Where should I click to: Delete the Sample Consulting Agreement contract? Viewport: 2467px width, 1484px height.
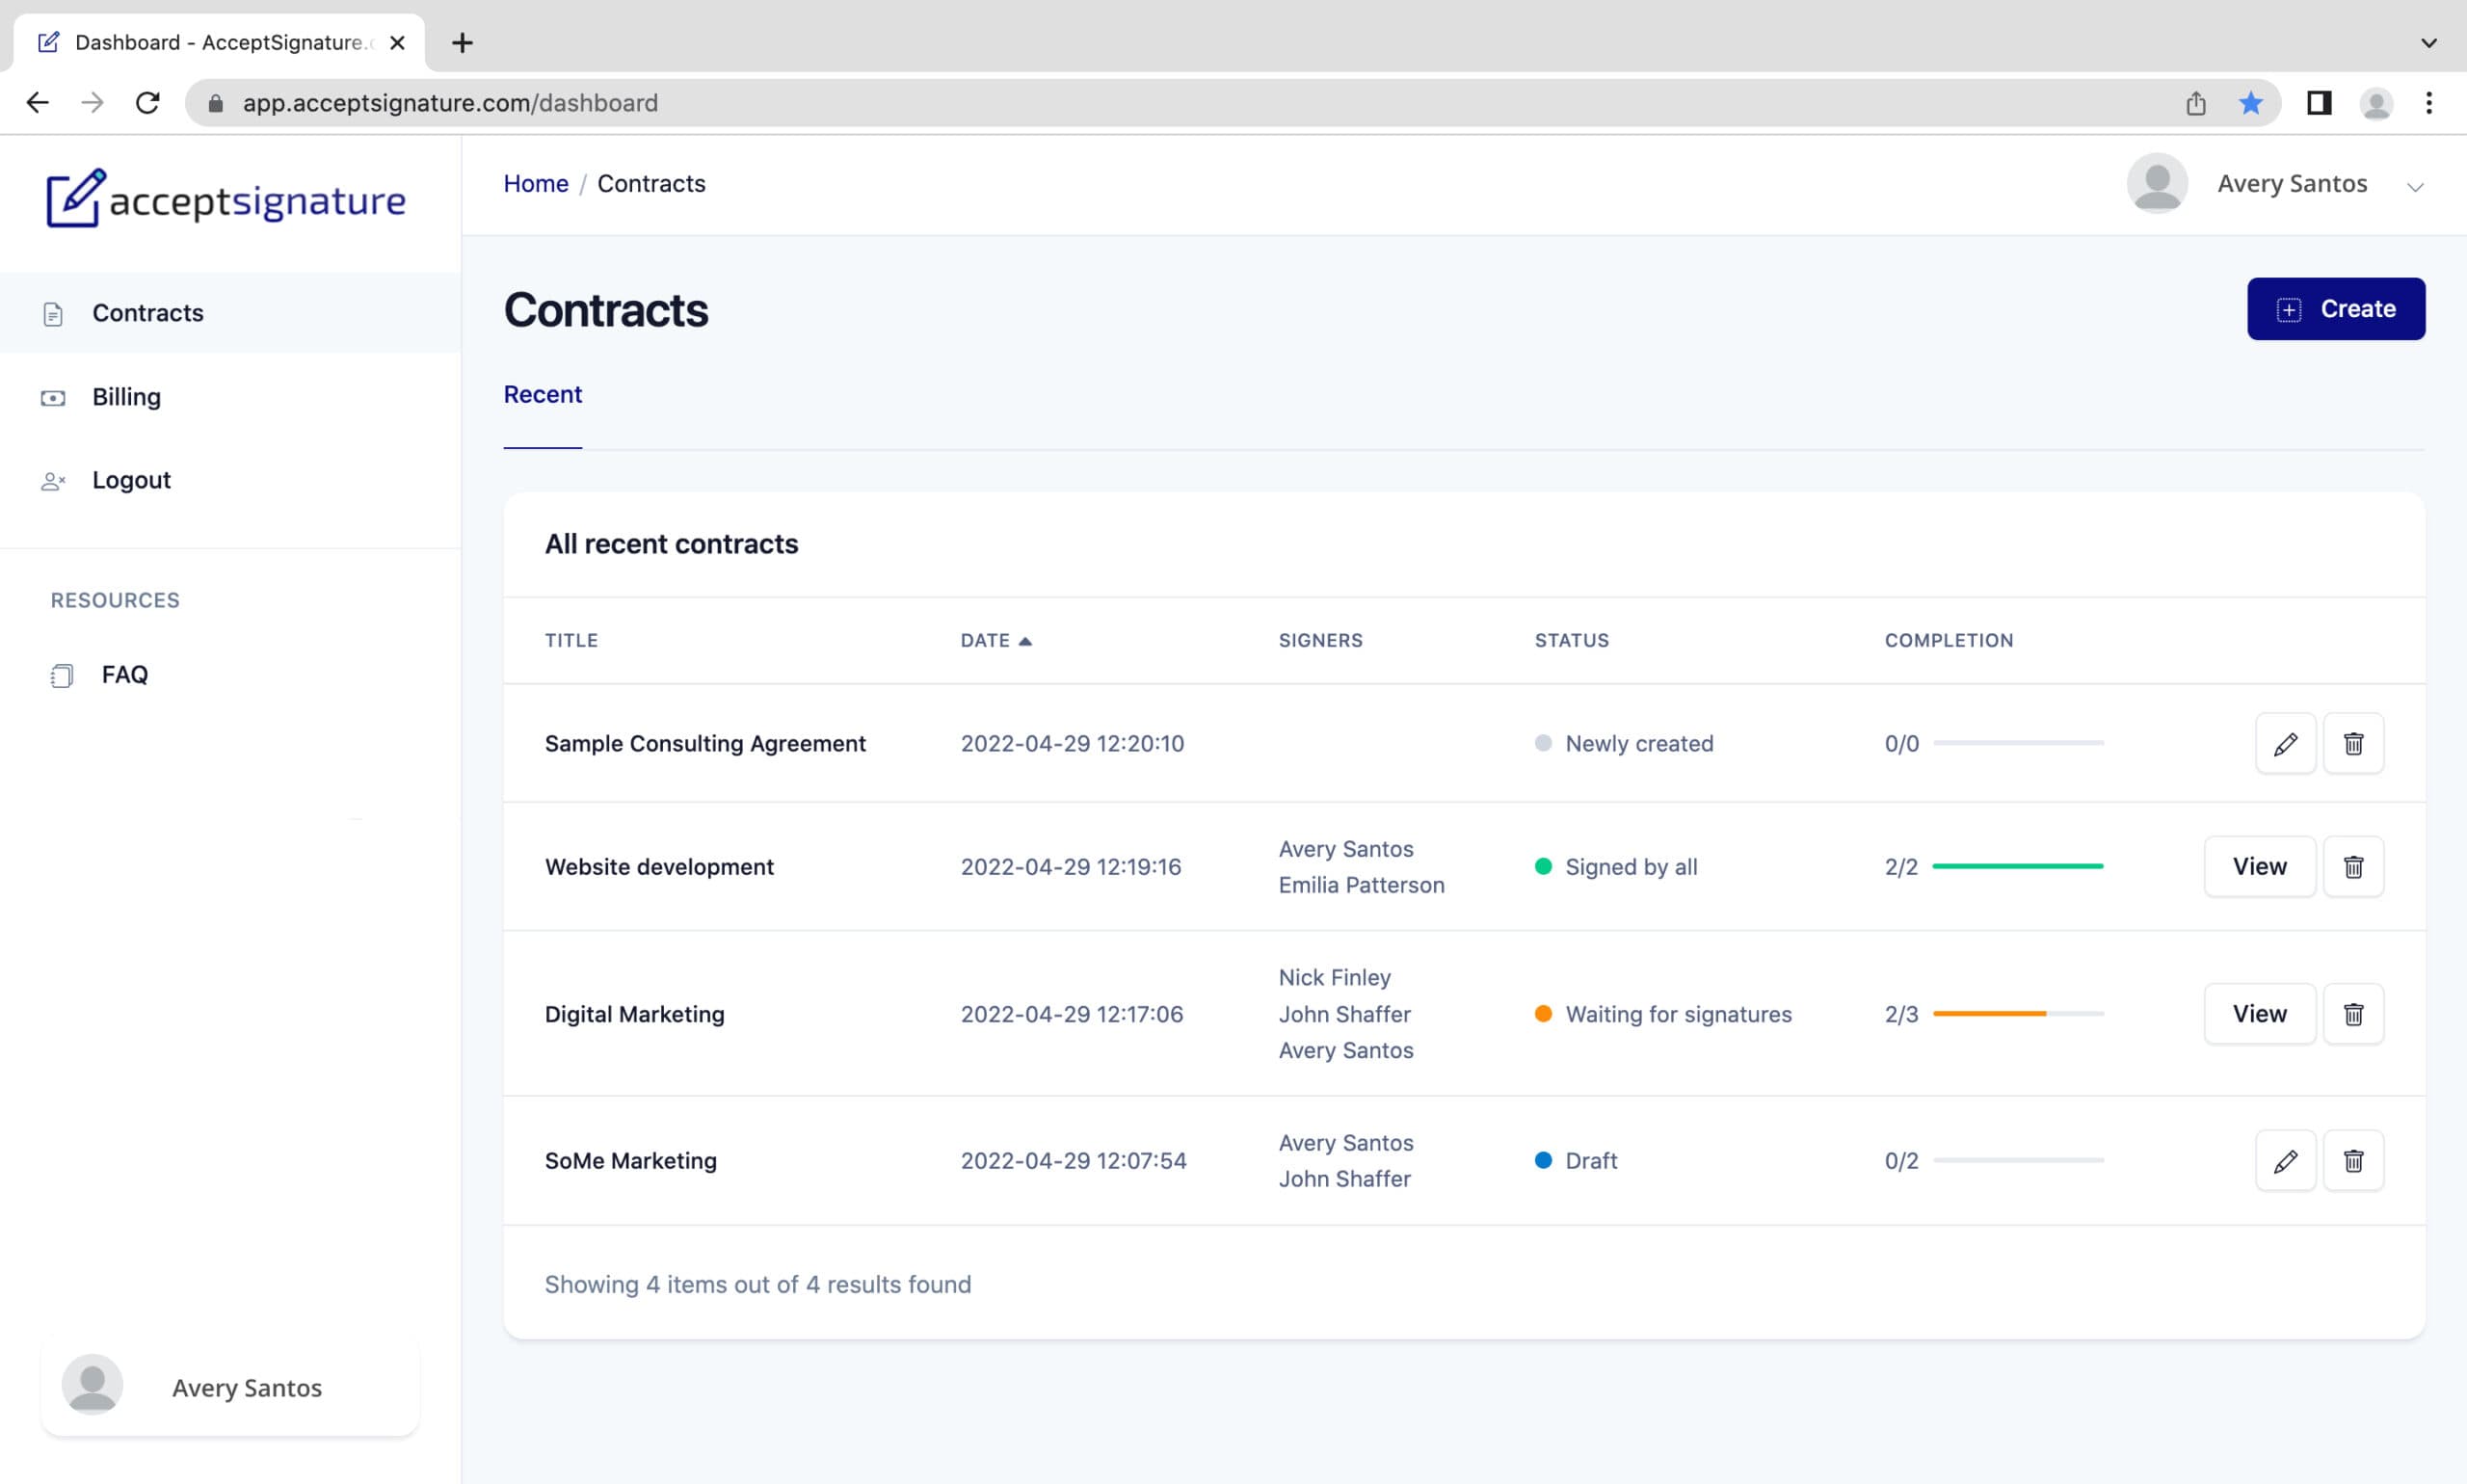point(2353,743)
